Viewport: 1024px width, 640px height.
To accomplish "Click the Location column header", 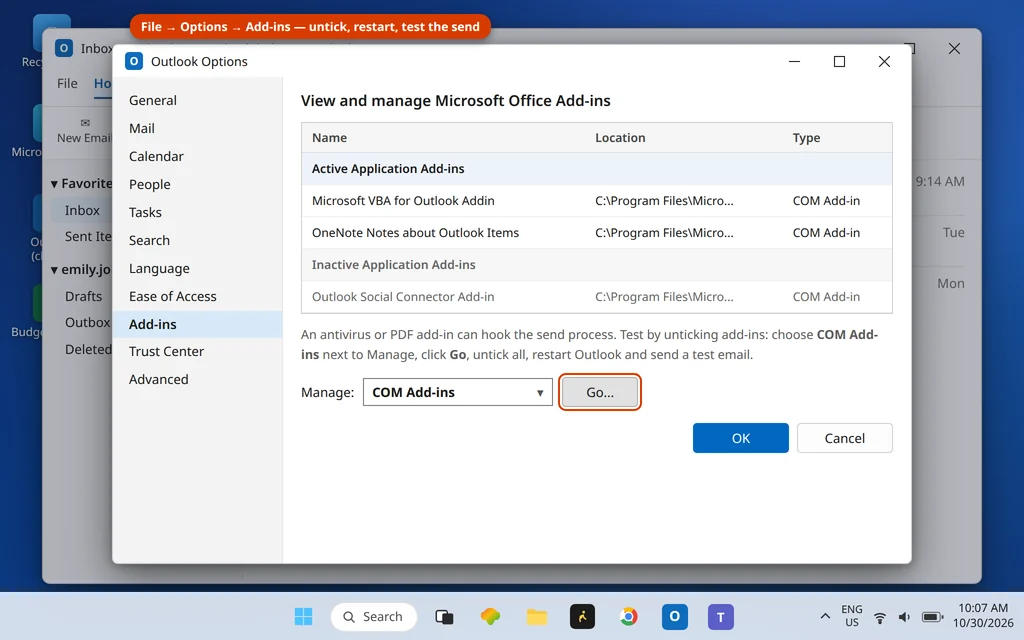I will coord(620,138).
